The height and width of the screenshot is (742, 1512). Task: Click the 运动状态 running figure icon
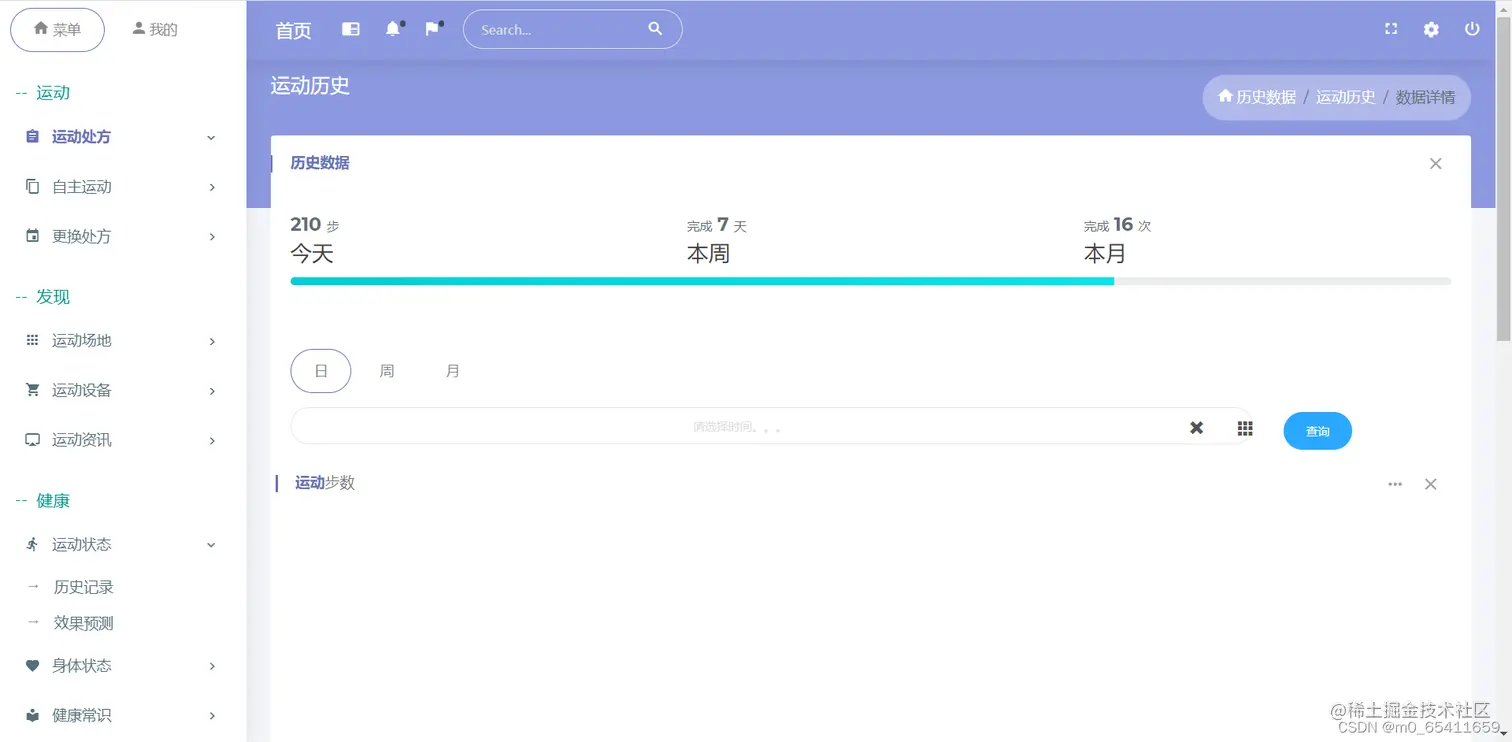[32, 544]
